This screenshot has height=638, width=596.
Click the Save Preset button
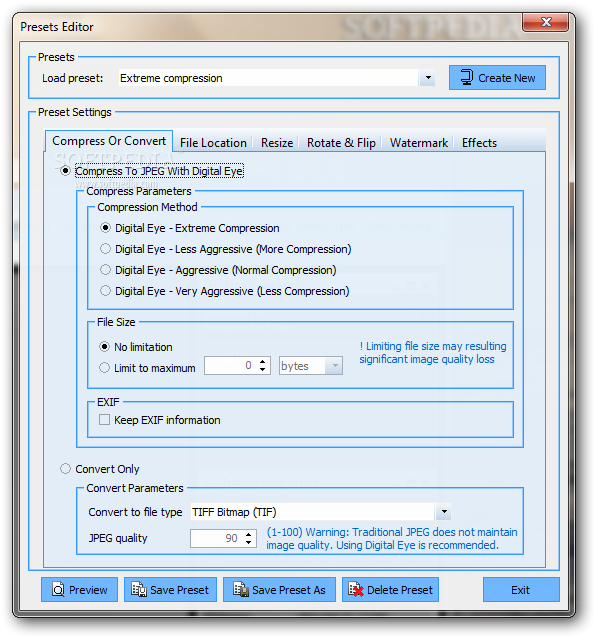pyautogui.click(x=170, y=589)
